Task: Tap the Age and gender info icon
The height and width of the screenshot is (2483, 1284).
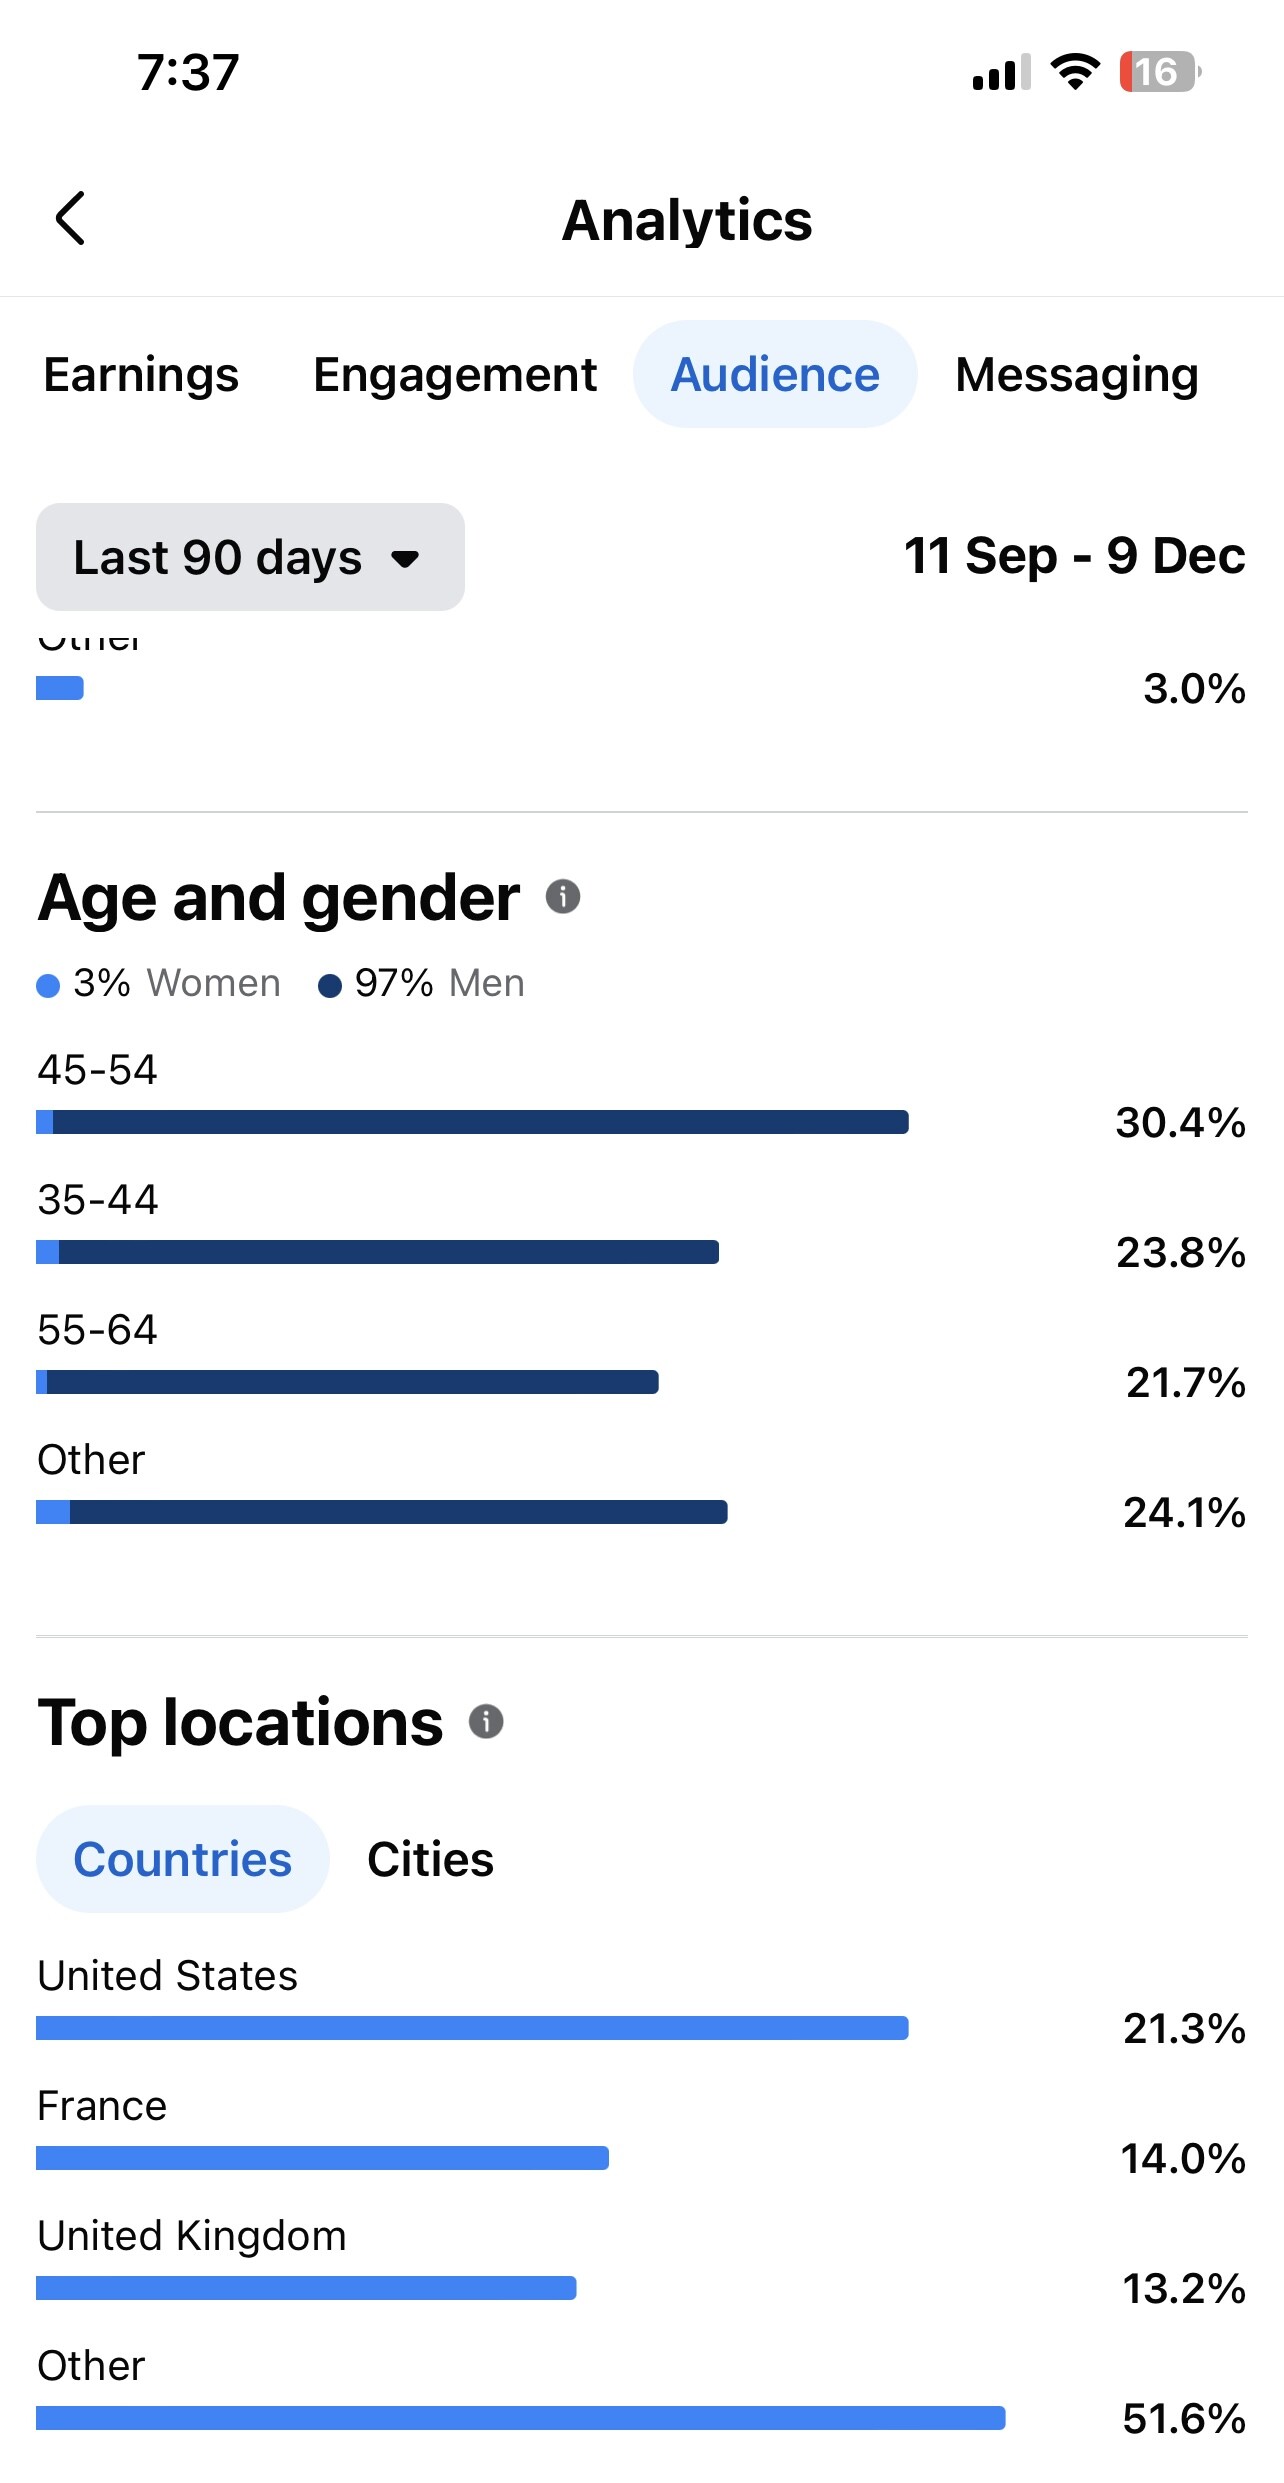Action: click(563, 896)
